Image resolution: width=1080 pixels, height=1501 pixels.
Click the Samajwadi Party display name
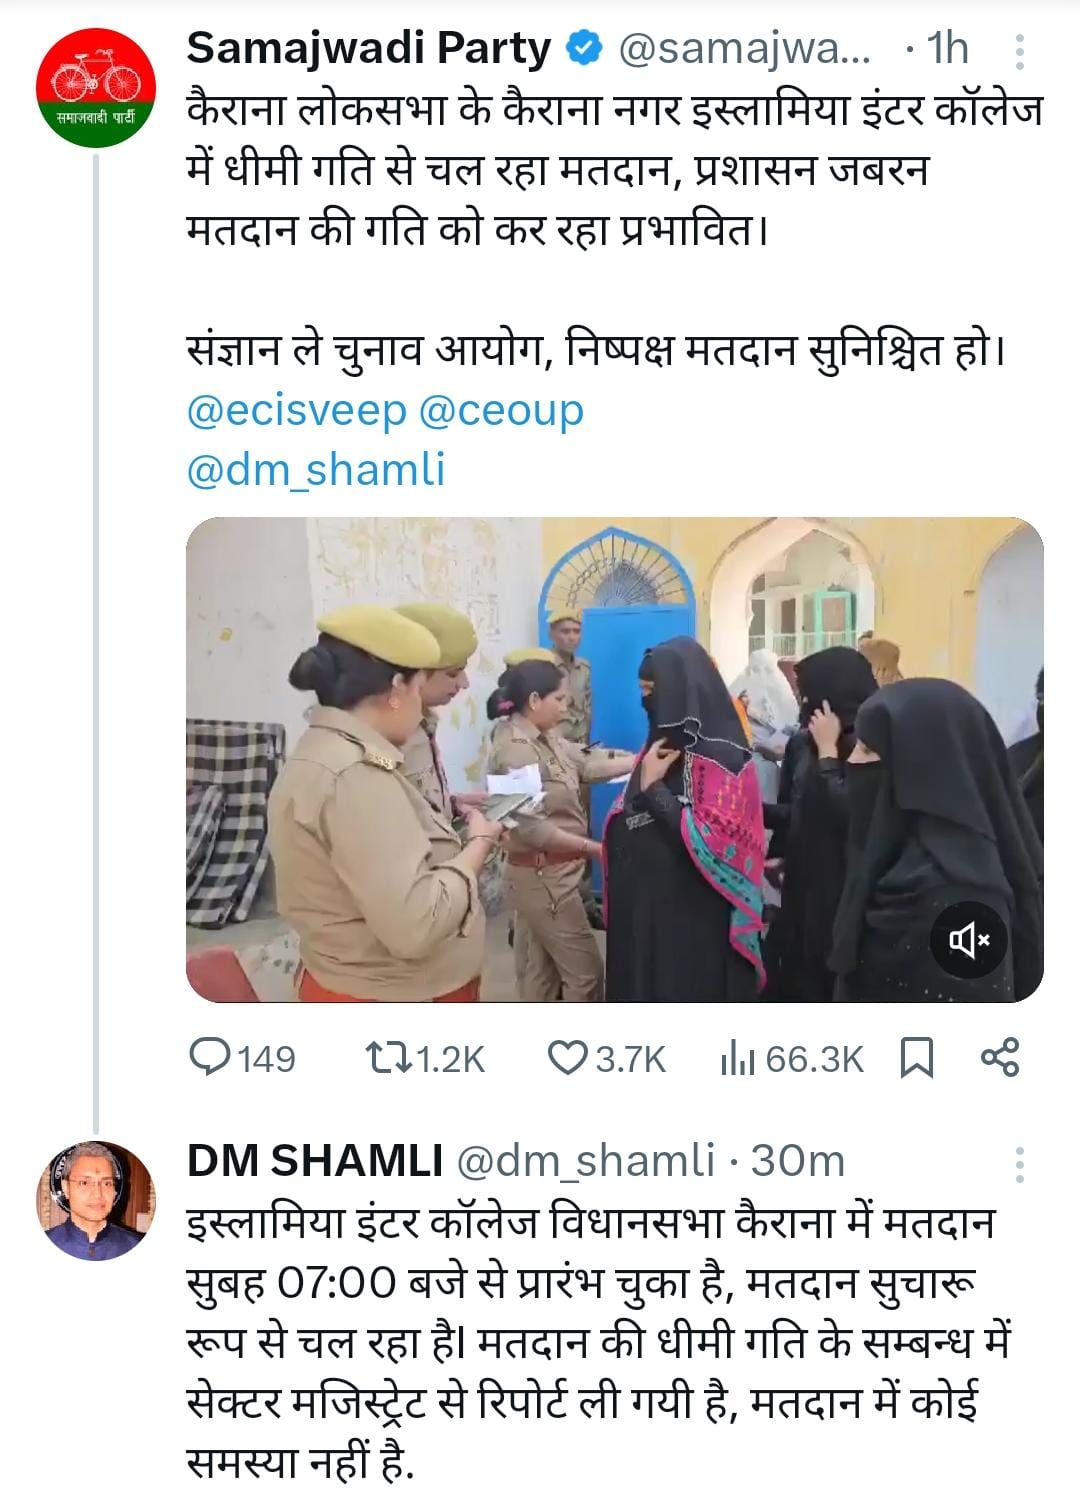pos(370,43)
